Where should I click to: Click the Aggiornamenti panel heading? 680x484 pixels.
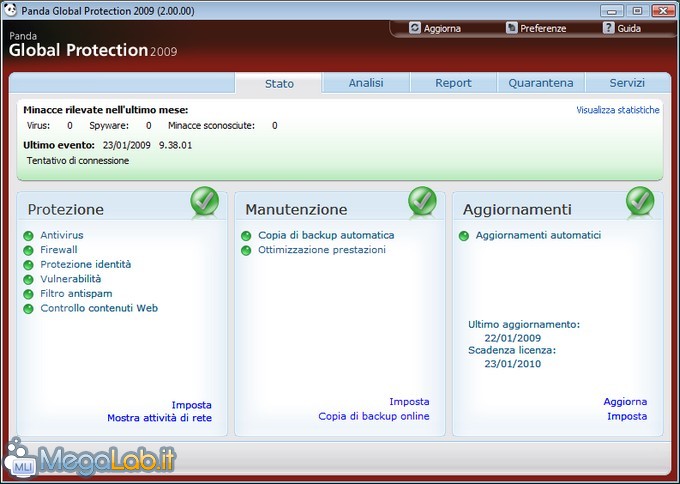coord(517,210)
